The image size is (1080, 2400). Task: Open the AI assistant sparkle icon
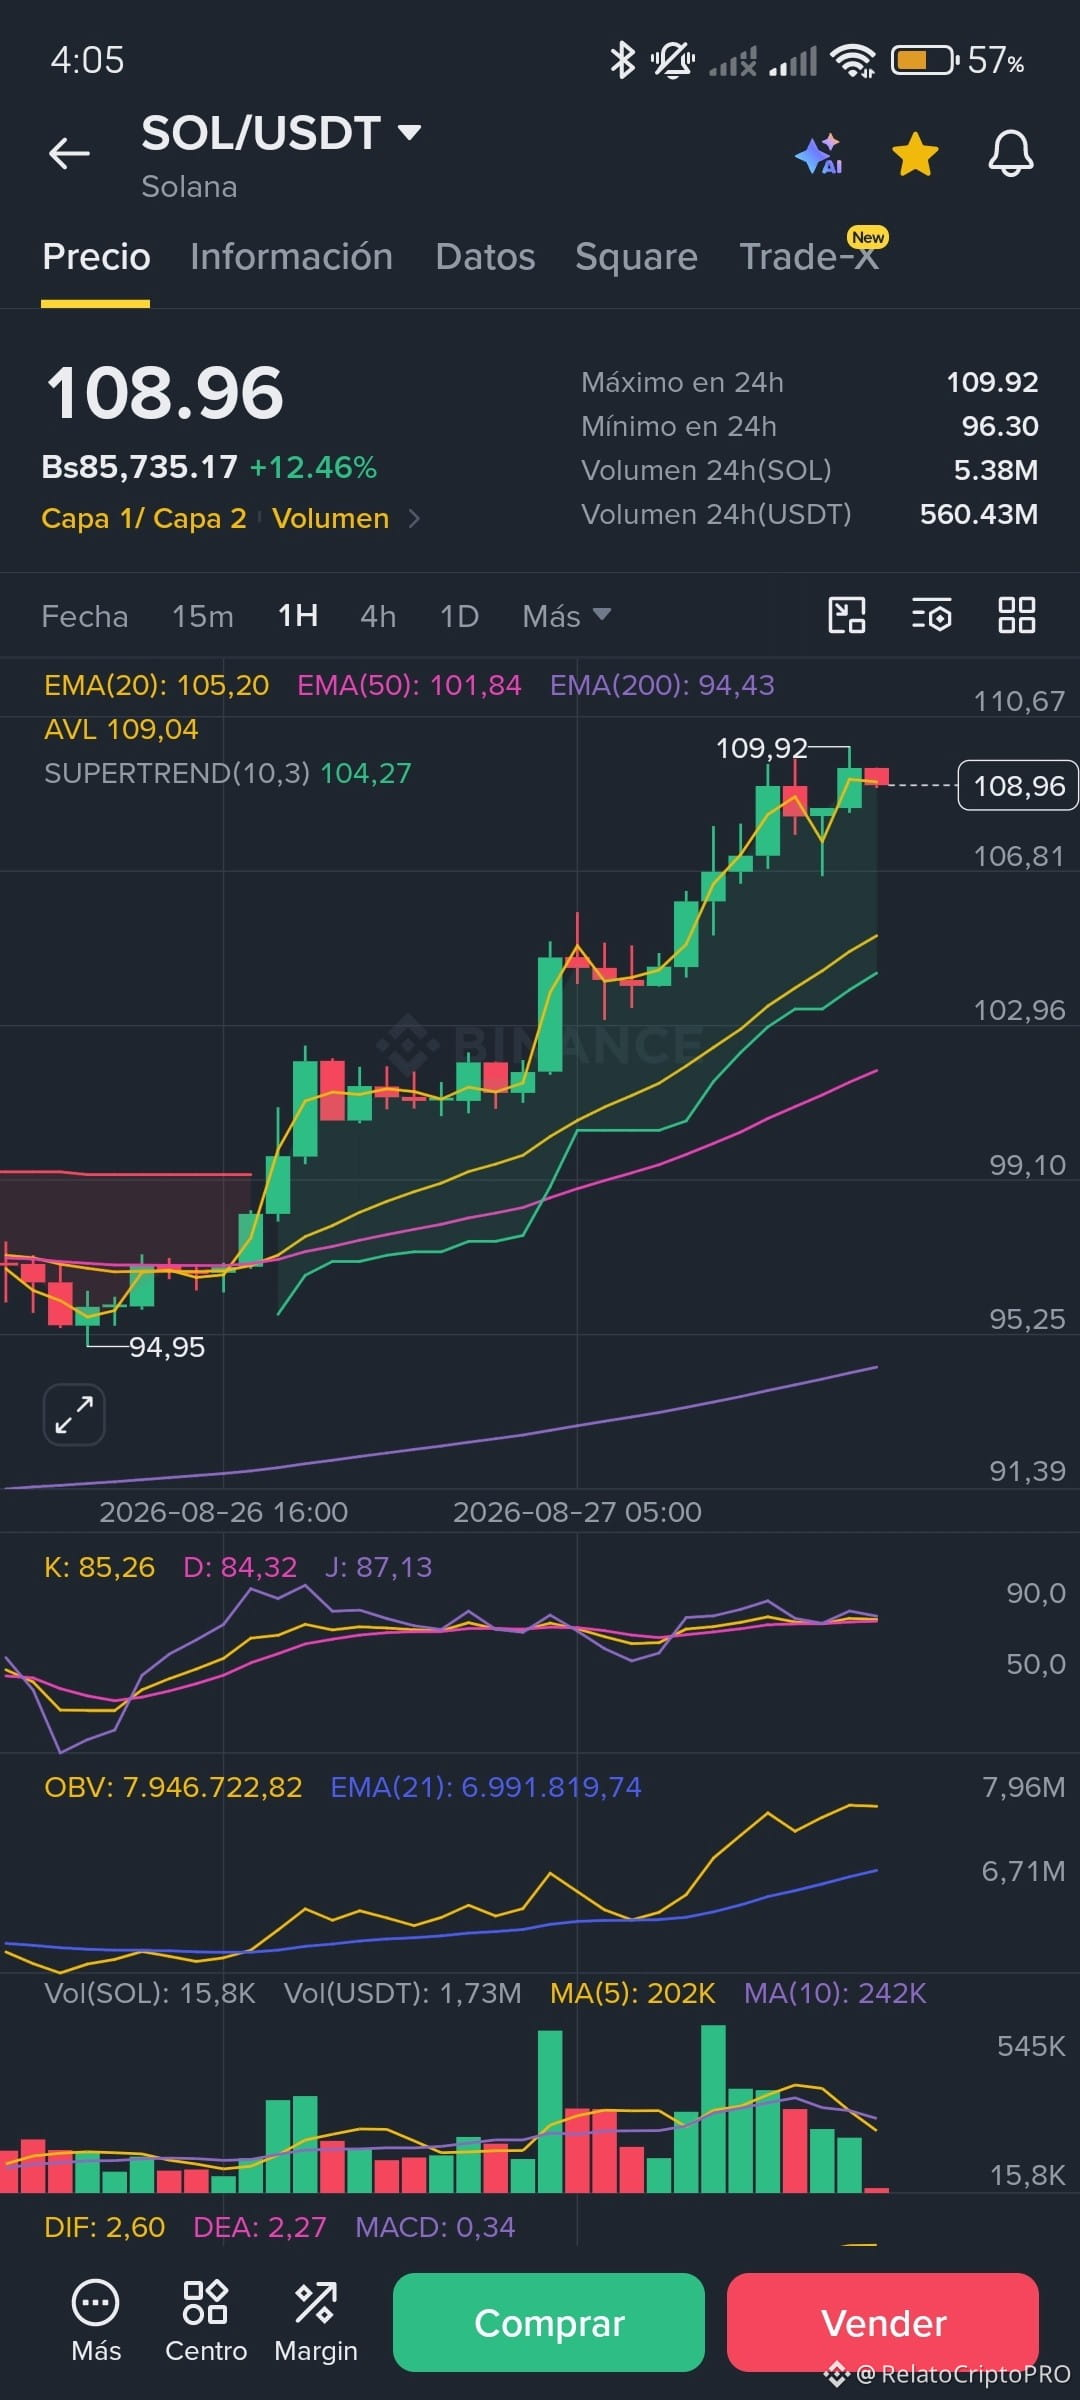(819, 155)
